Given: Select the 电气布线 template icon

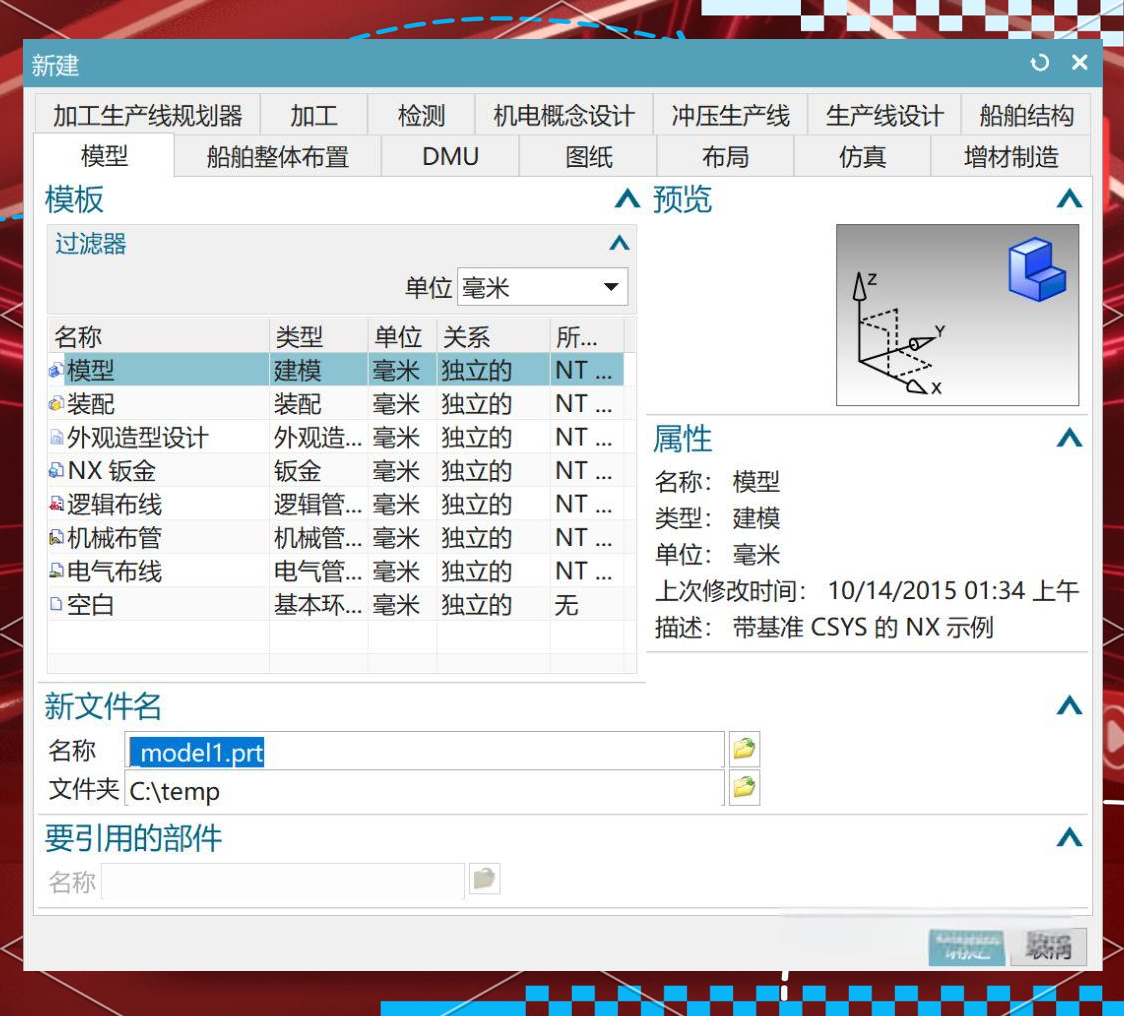Looking at the screenshot, I should click(x=56, y=571).
